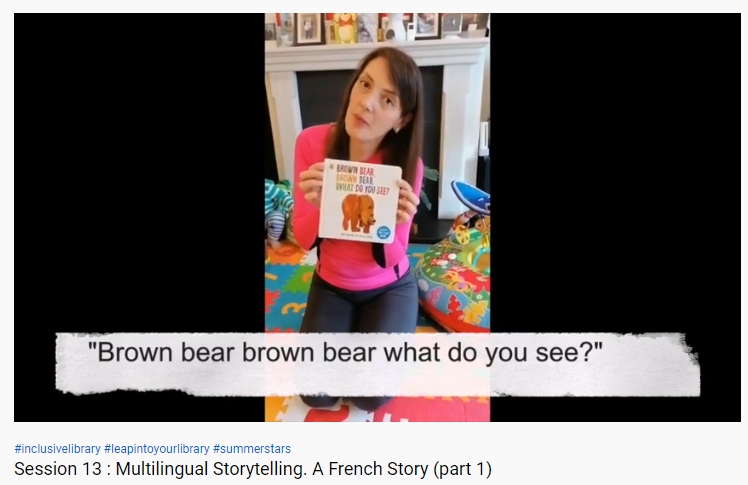Open the #leapintoyourlibrary hashtag link

pyautogui.click(x=156, y=449)
